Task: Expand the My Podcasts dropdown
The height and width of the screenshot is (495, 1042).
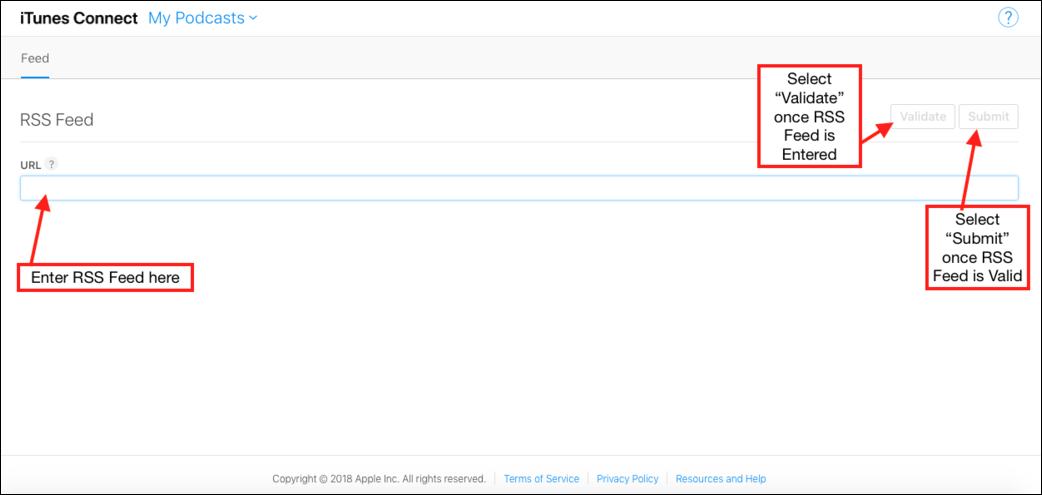Action: (x=203, y=18)
